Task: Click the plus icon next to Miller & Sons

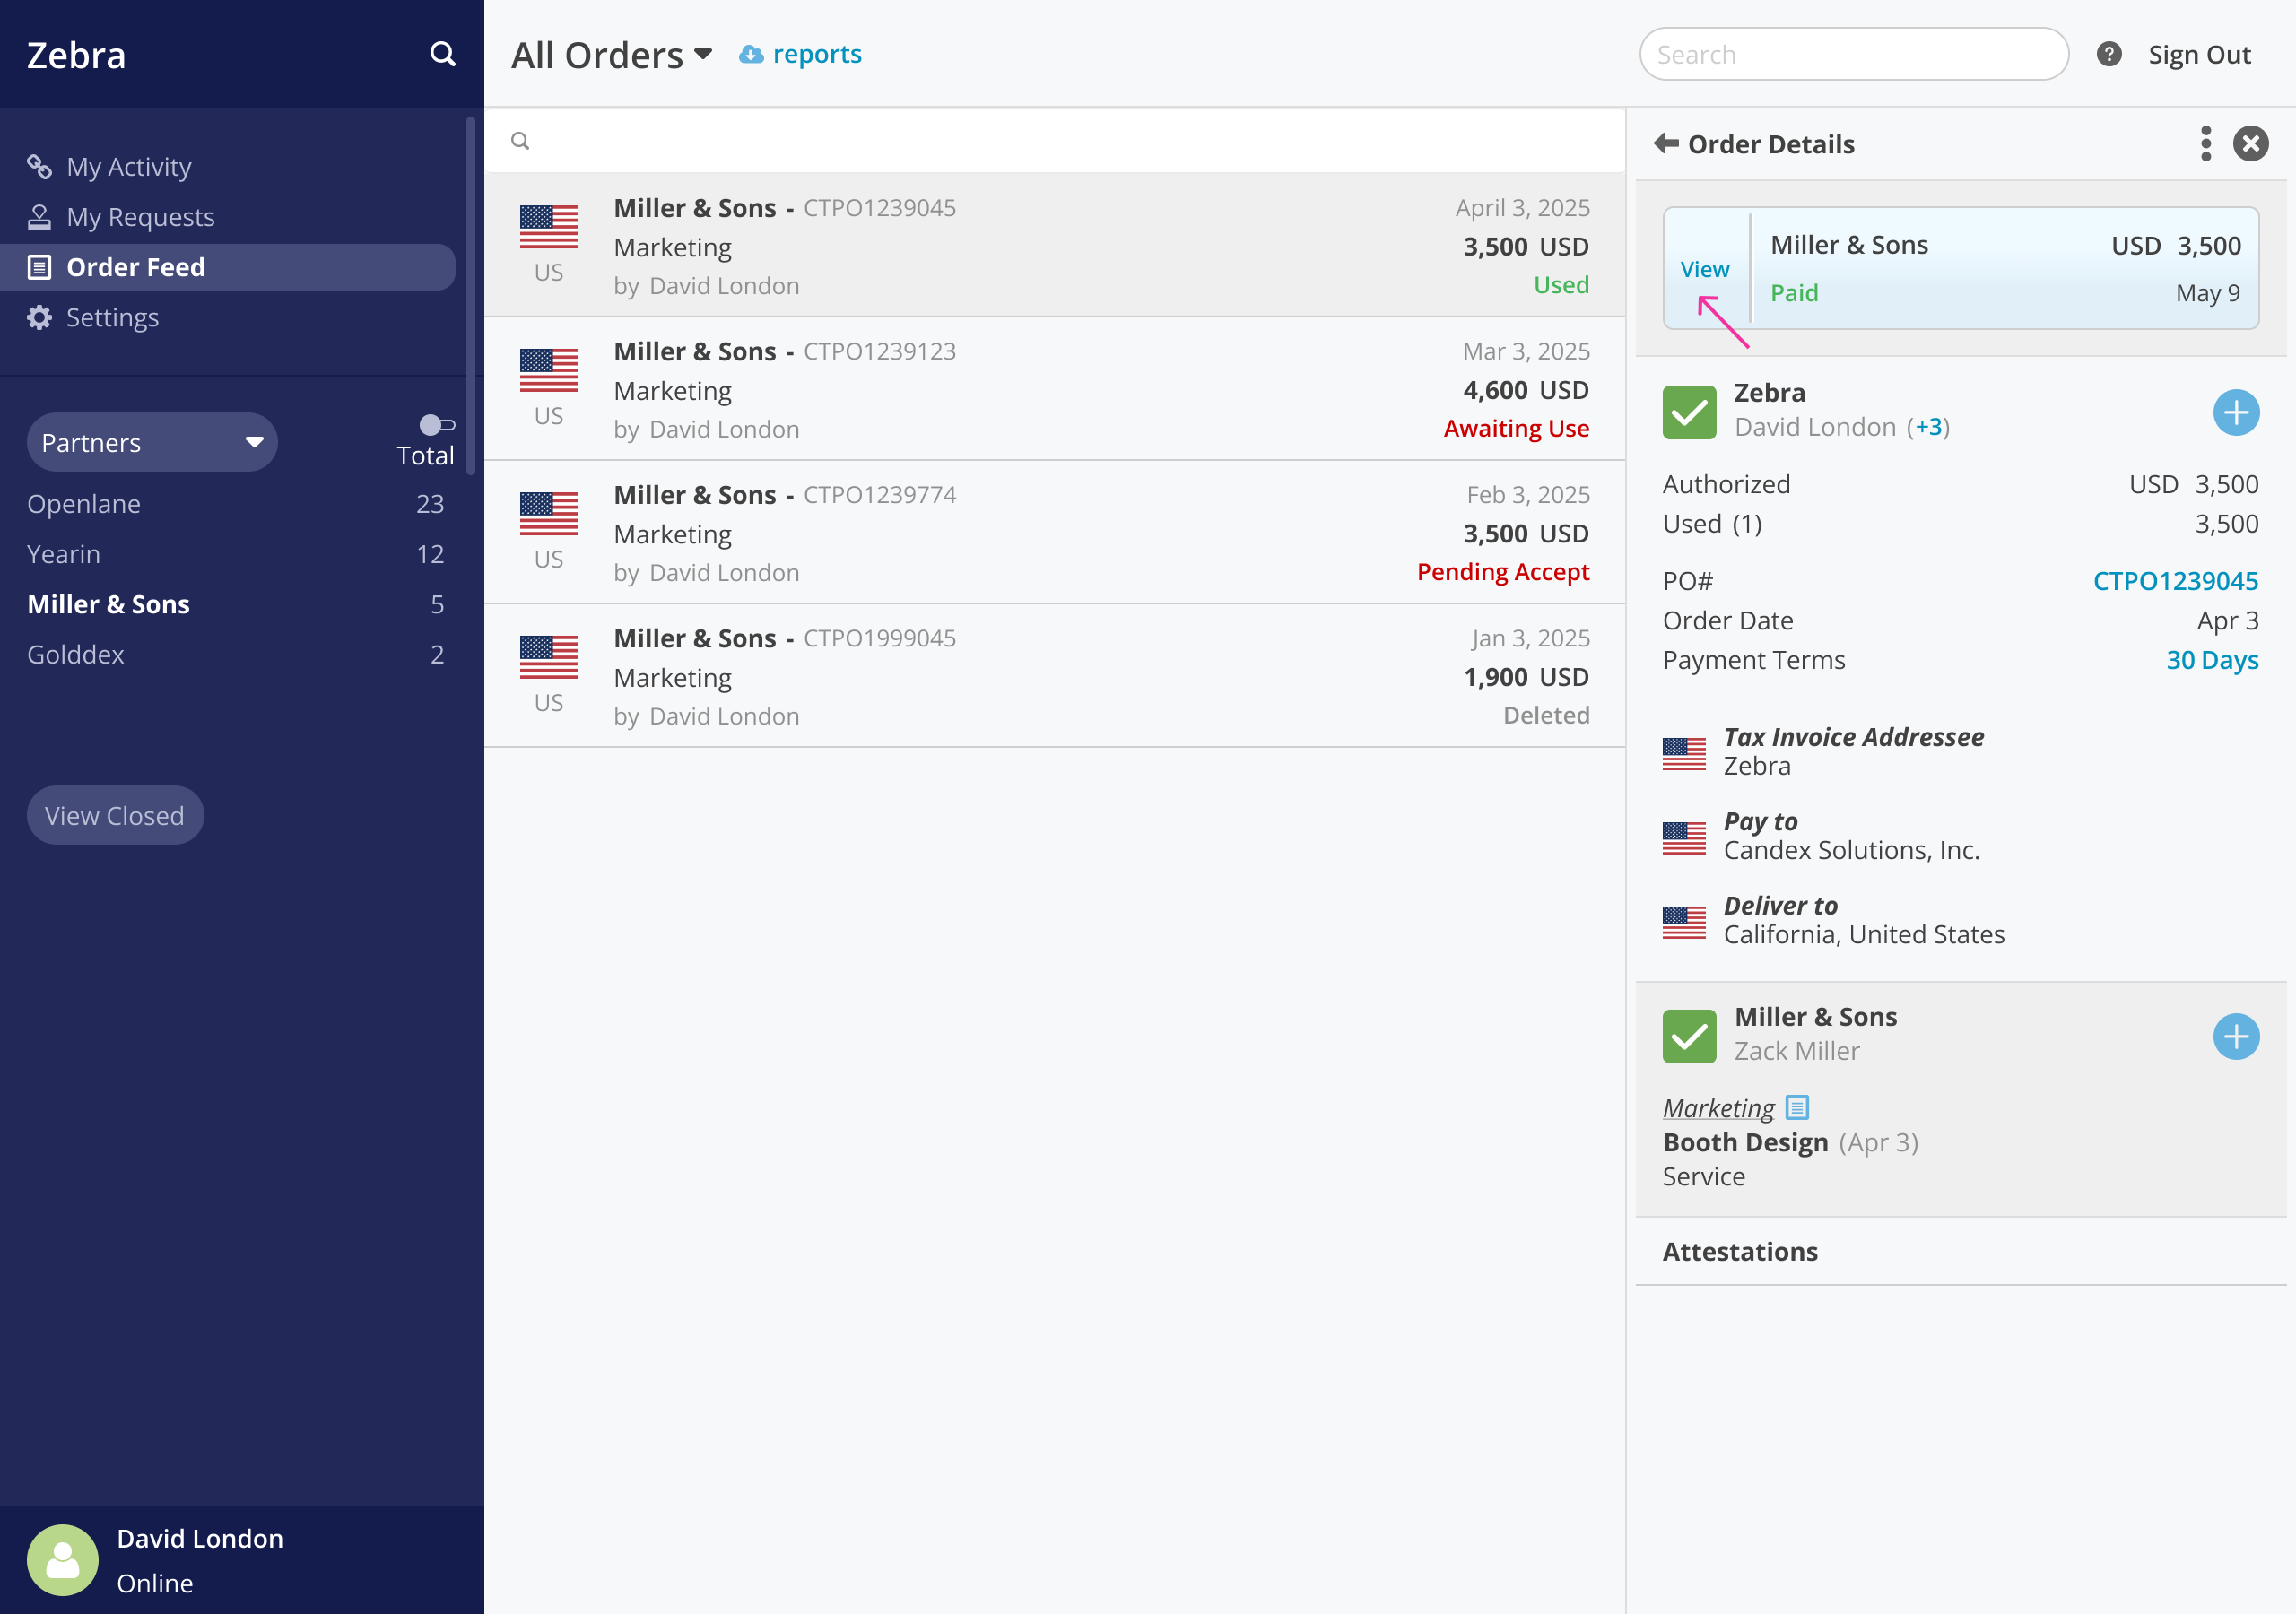Action: (x=2235, y=1037)
